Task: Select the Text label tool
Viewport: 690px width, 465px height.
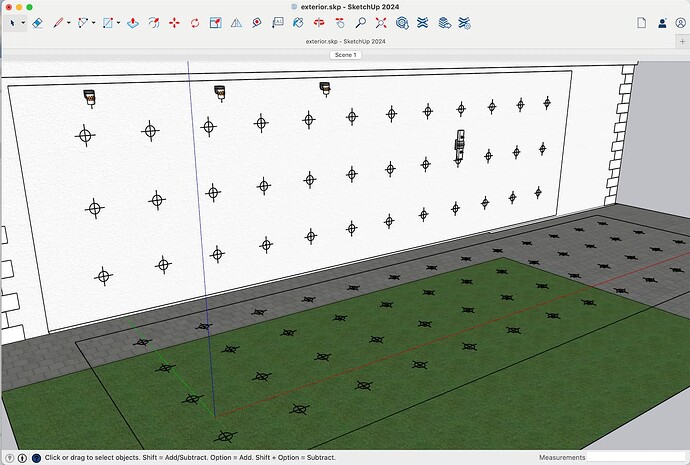Action: [278, 23]
